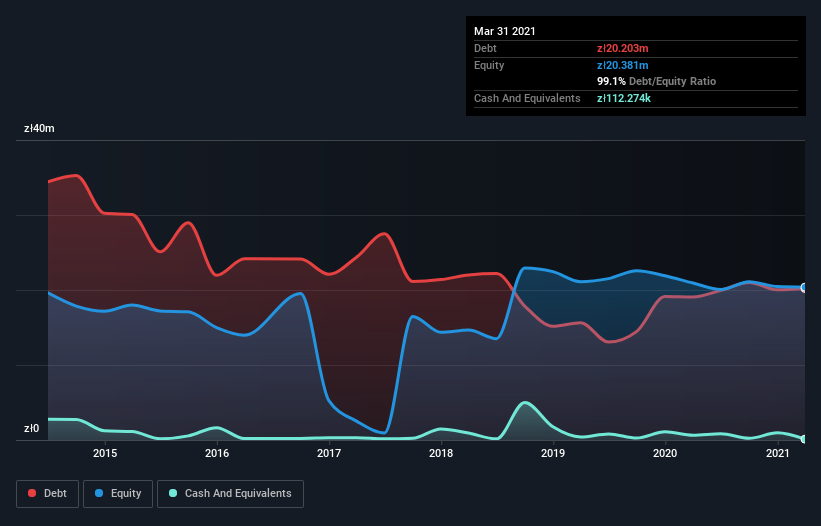This screenshot has width=821, height=526.
Task: Click the 2015 x-axis label
Action: pyautogui.click(x=105, y=453)
